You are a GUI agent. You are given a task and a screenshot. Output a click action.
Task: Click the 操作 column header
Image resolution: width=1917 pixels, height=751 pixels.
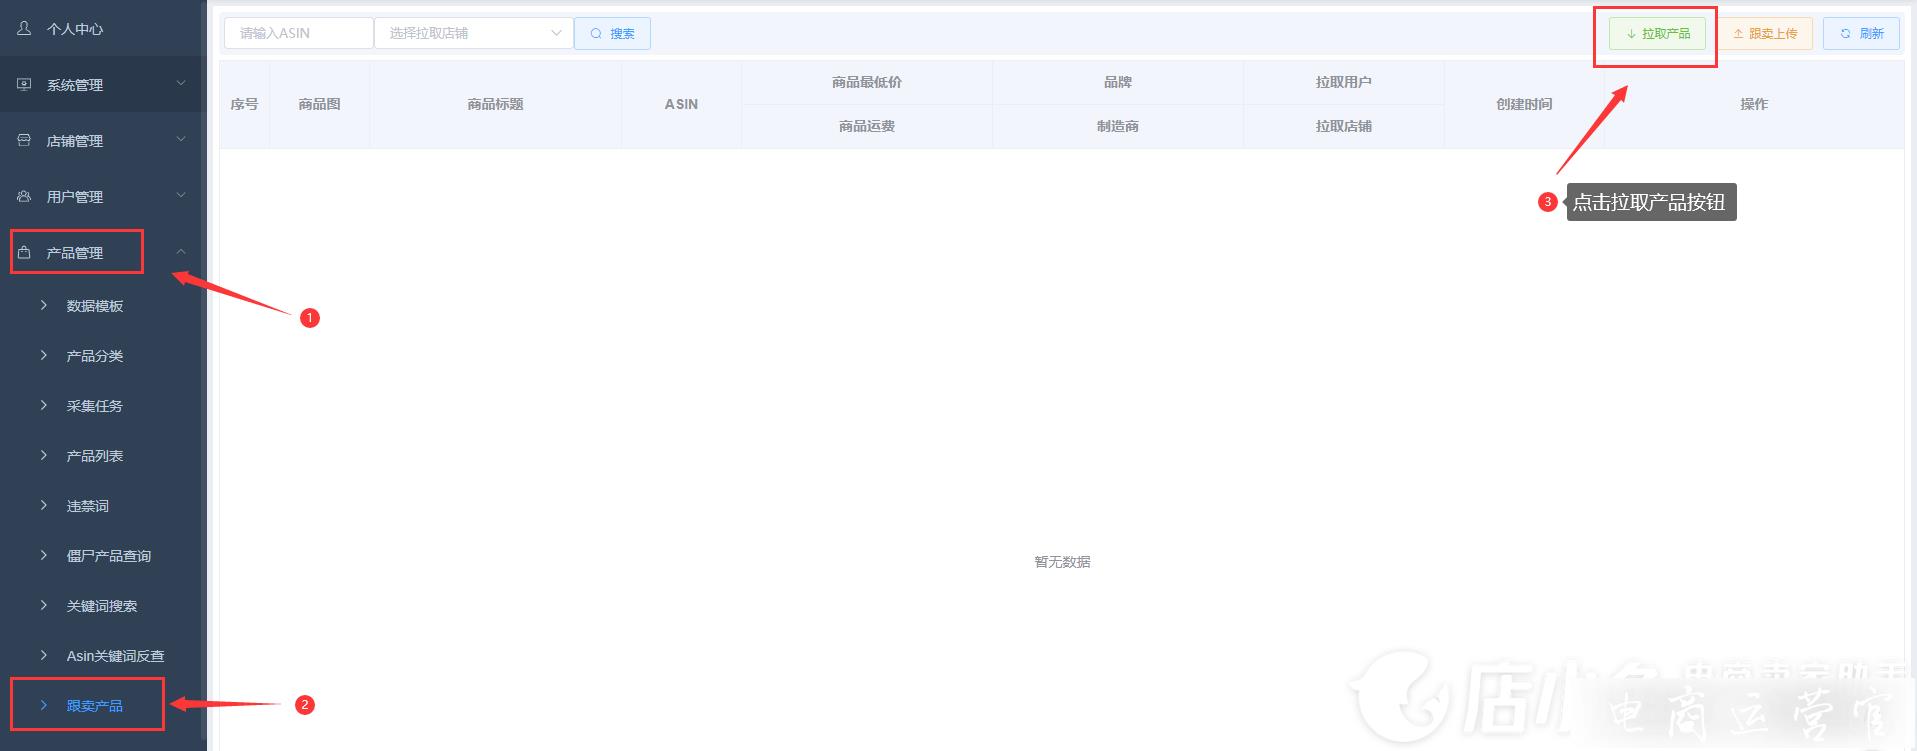[x=1754, y=104]
